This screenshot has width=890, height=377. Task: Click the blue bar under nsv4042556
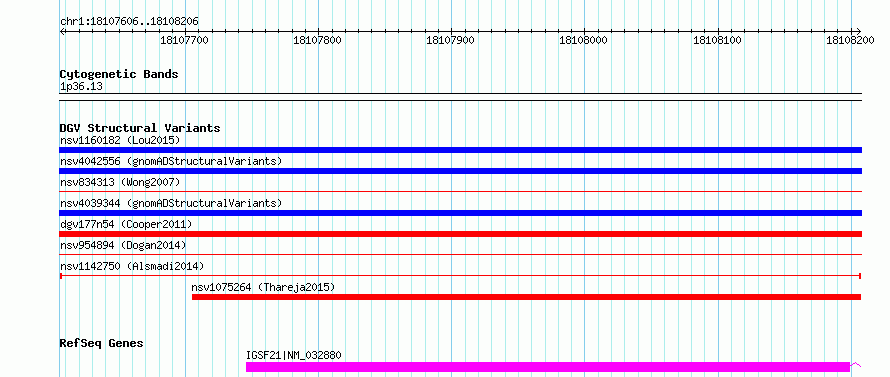coord(460,171)
